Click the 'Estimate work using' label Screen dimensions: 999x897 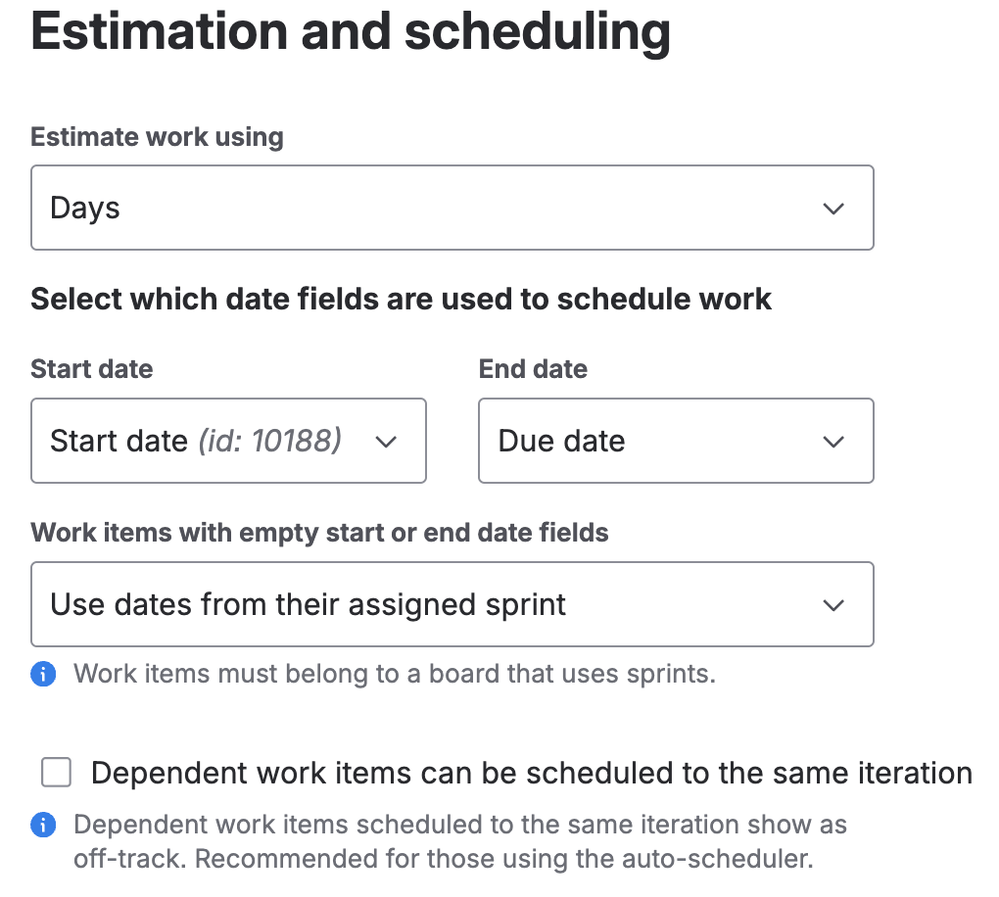pyautogui.click(x=157, y=137)
